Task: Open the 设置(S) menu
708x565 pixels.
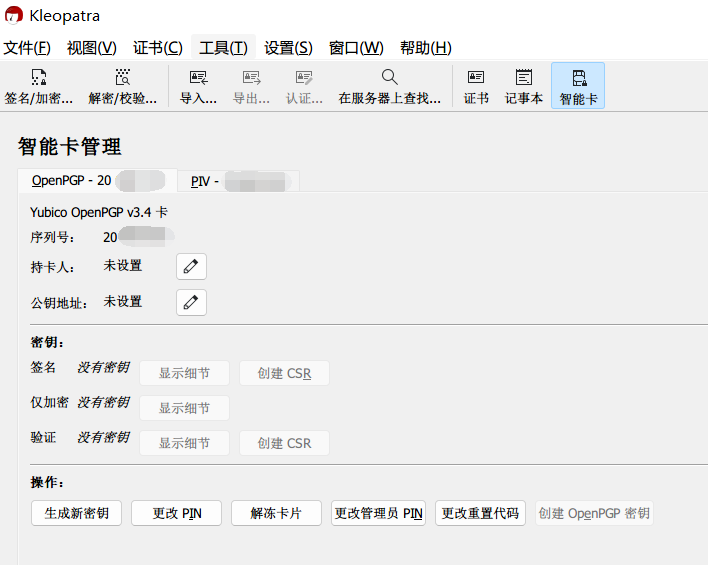Action: [x=289, y=47]
